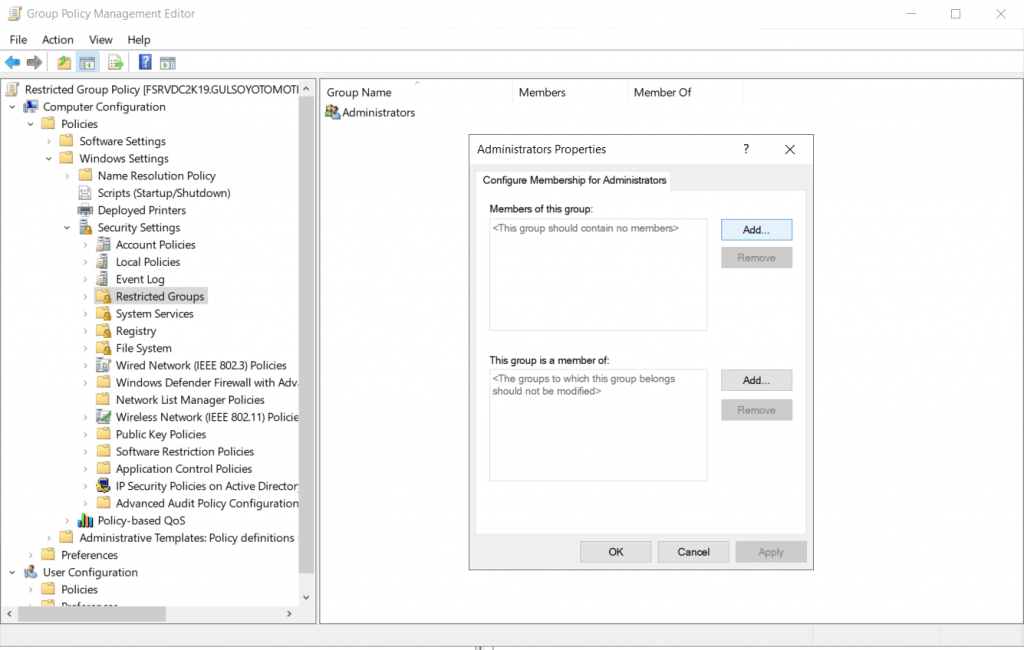Collapse the Security Settings node

tap(67, 228)
